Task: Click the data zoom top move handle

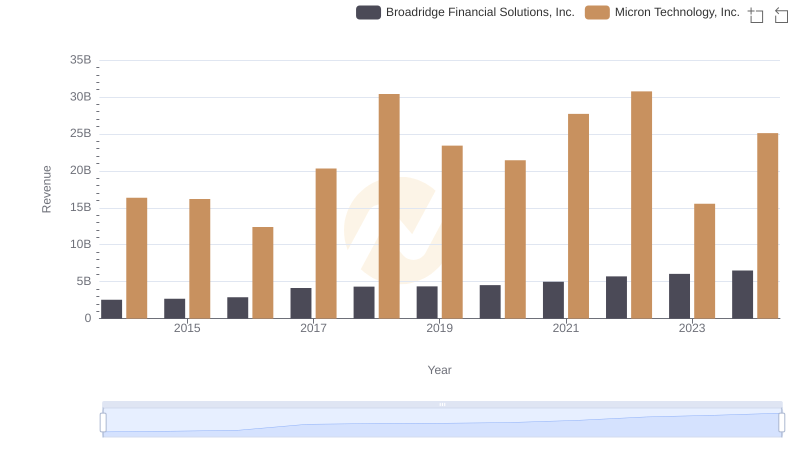Action: 442,404
